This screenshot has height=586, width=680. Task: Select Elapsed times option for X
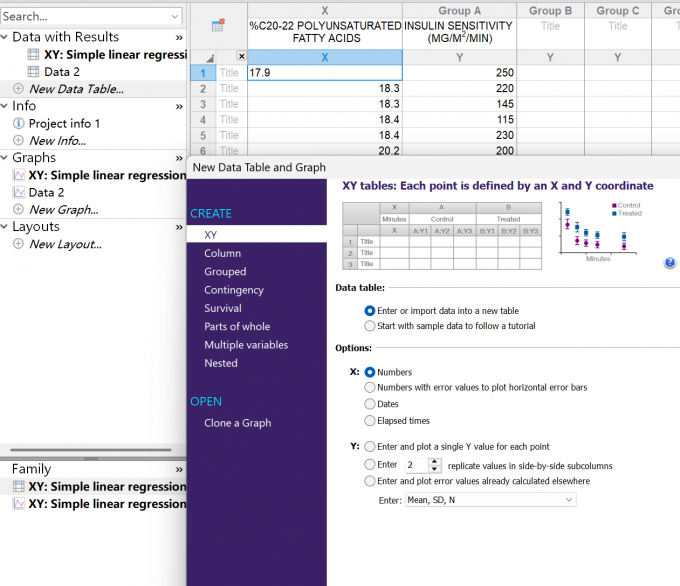369,421
